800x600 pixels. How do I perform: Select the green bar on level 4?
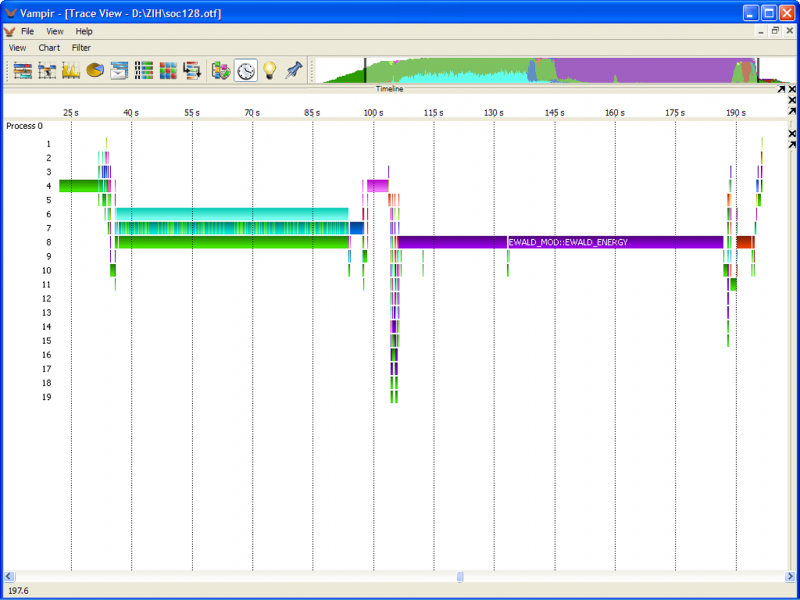pyautogui.click(x=82, y=186)
